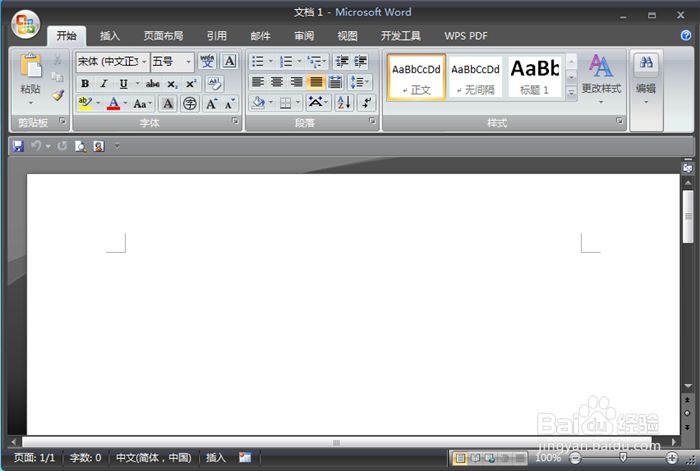
Task: Align text right
Action: pyautogui.click(x=296, y=82)
